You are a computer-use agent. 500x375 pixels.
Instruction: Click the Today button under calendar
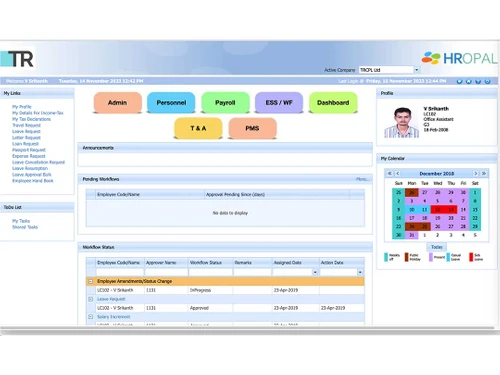pyautogui.click(x=437, y=247)
